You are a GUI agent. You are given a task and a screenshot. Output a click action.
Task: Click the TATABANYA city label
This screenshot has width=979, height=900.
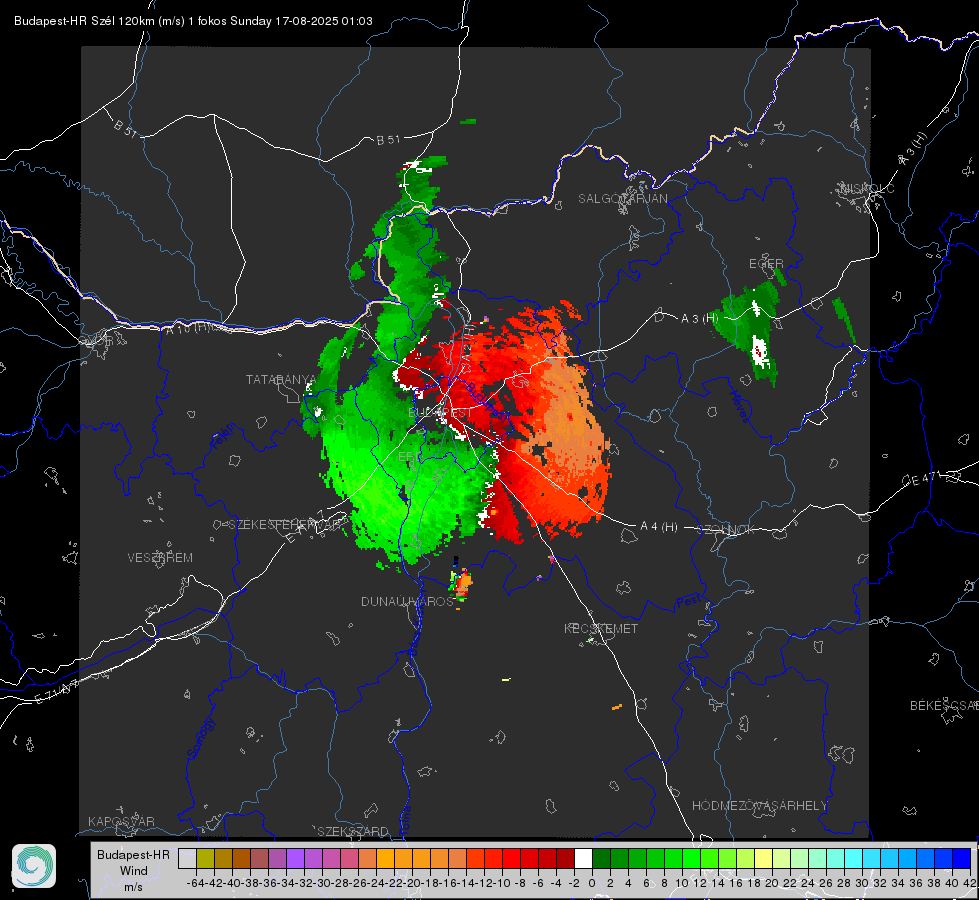point(281,380)
